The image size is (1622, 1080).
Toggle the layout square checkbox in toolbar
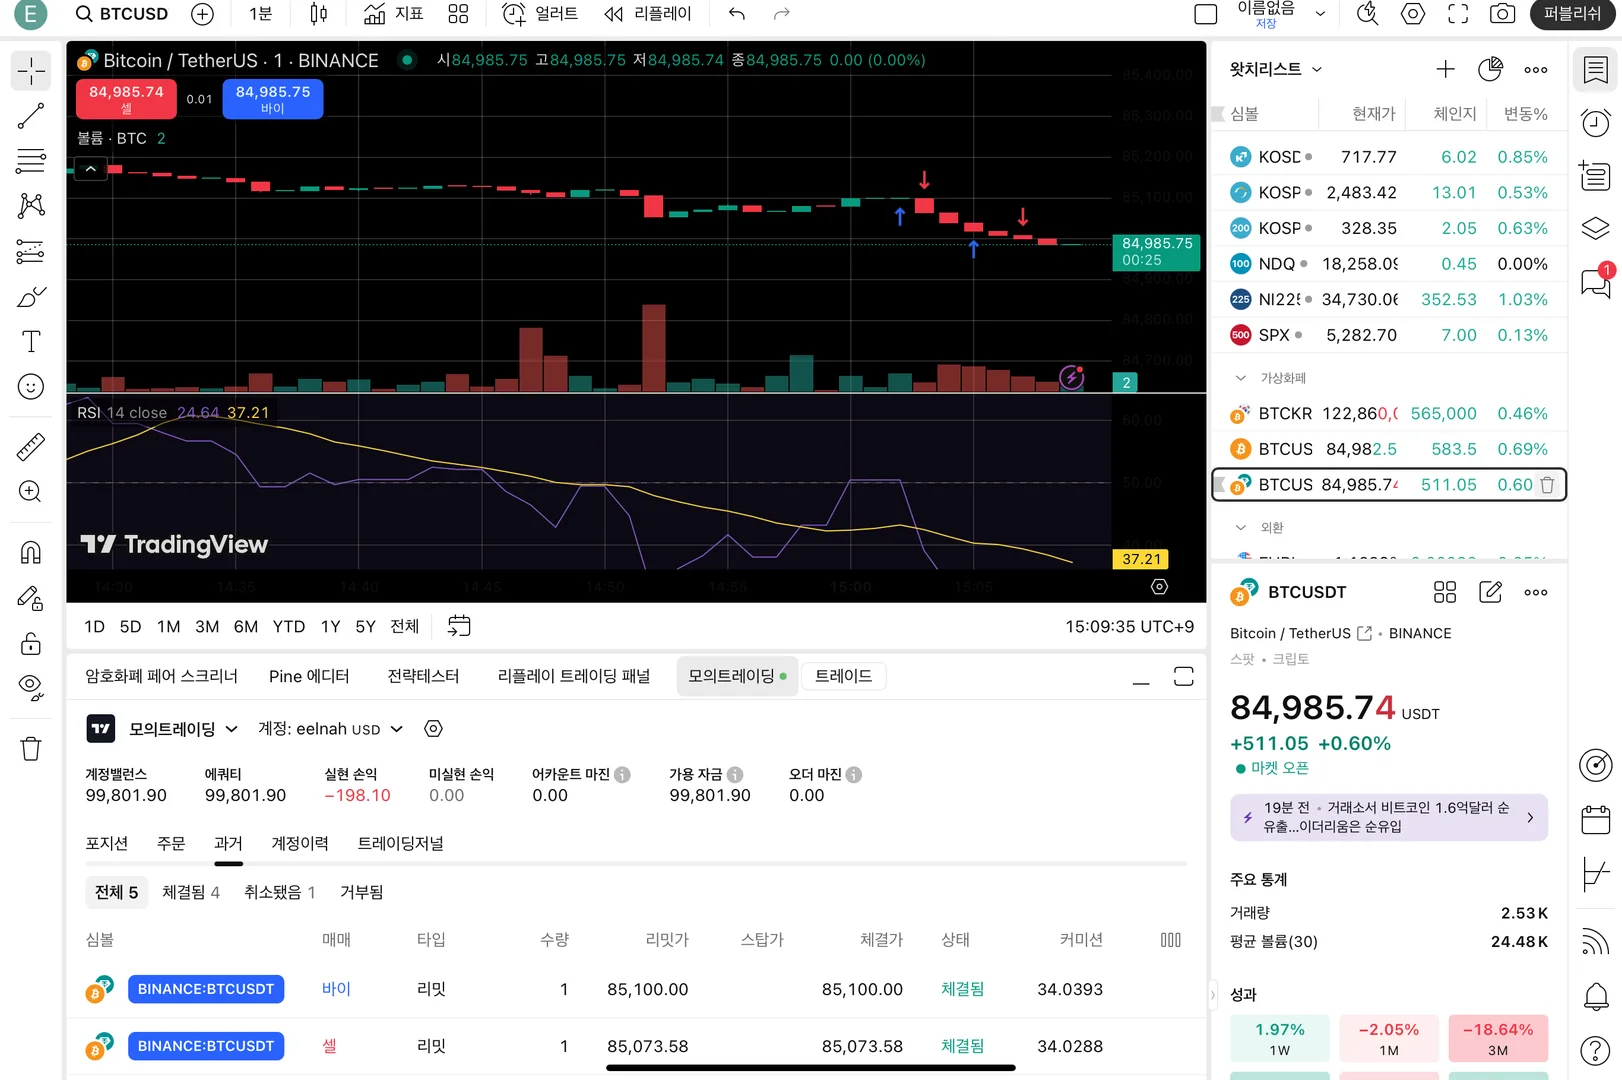tap(1206, 14)
